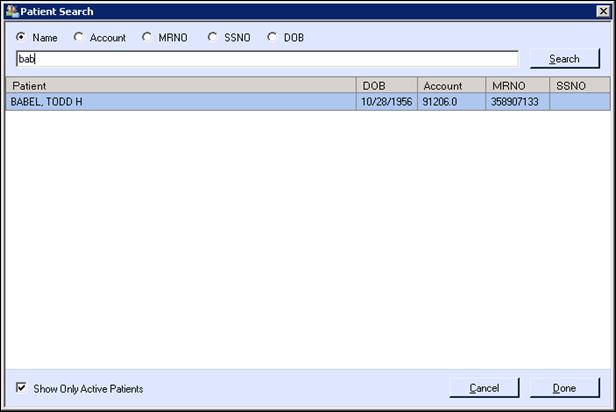The height and width of the screenshot is (412, 616).
Task: Click the Patient Search window title icon
Action: pos(13,11)
